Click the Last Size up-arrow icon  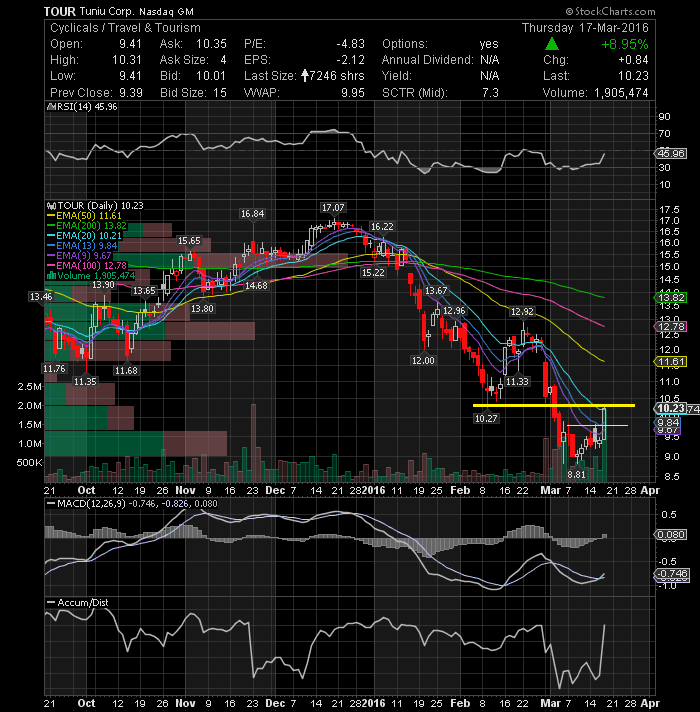click(x=305, y=75)
